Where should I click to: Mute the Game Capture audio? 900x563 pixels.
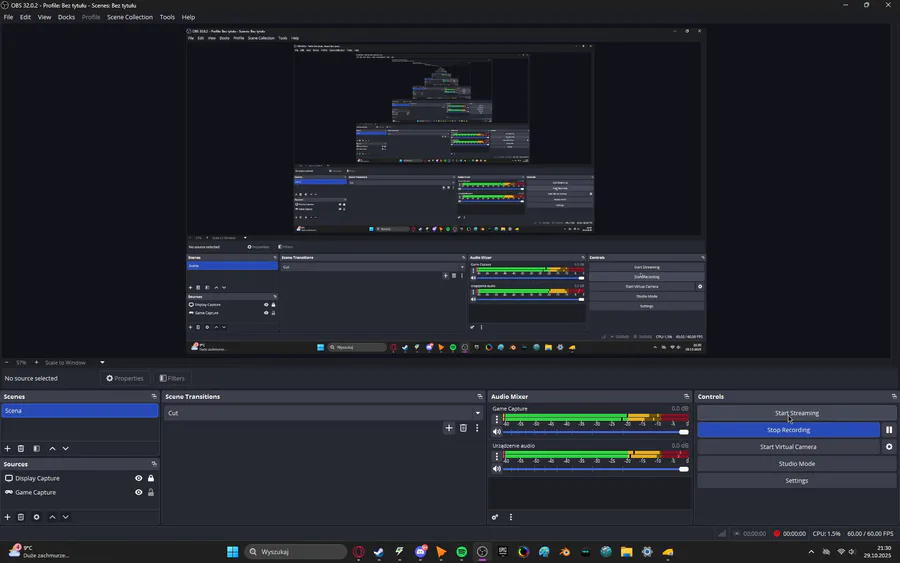[497, 432]
